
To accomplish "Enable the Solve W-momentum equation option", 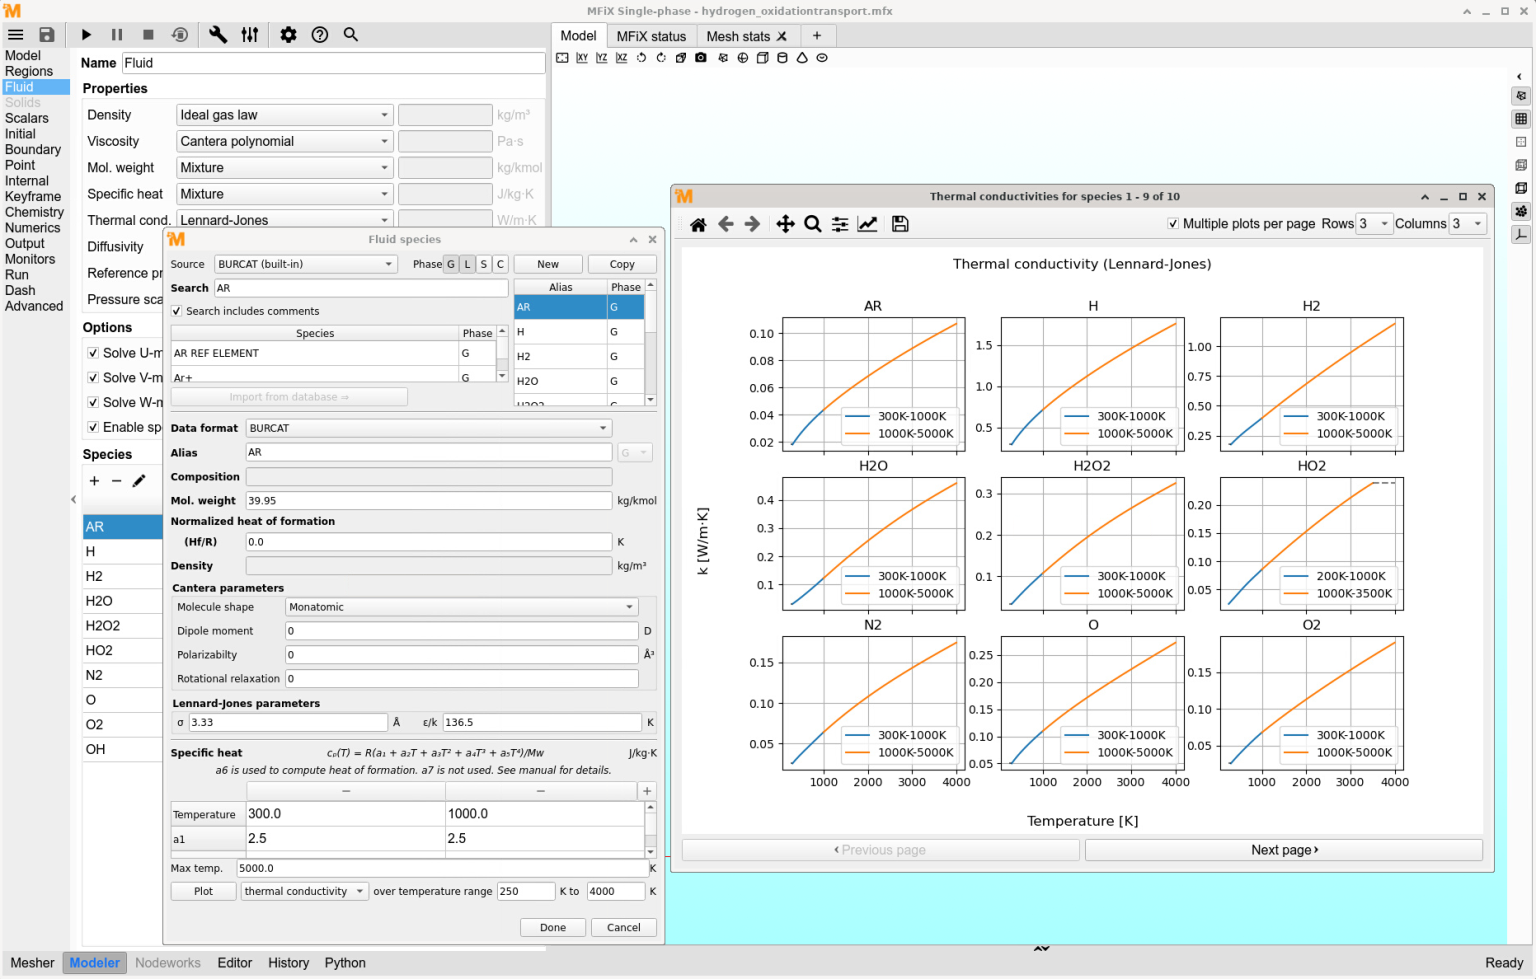I will (93, 402).
